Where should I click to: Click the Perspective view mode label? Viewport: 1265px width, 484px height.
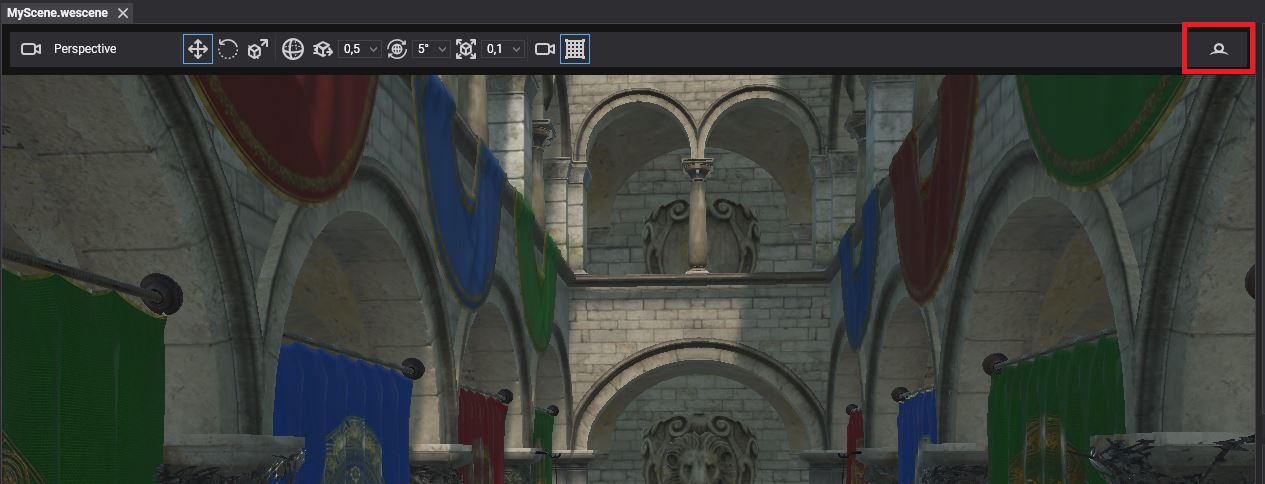[x=85, y=49]
